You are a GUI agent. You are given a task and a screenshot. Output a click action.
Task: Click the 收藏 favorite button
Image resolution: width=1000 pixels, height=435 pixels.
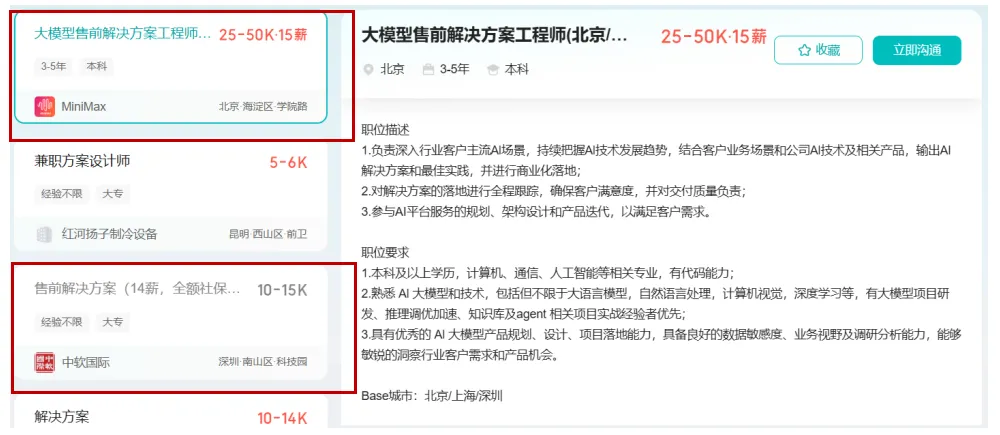point(818,50)
